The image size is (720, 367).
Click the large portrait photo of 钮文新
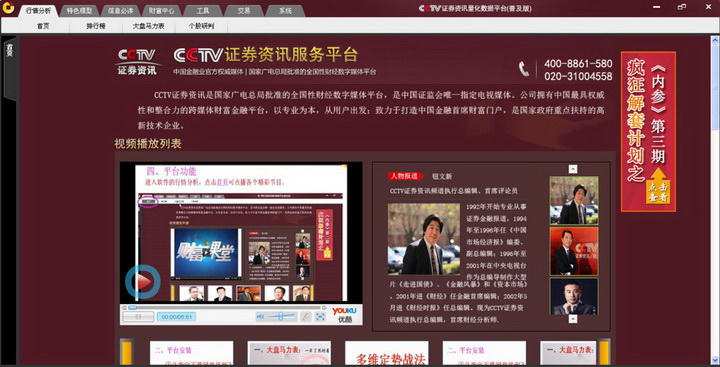423,239
